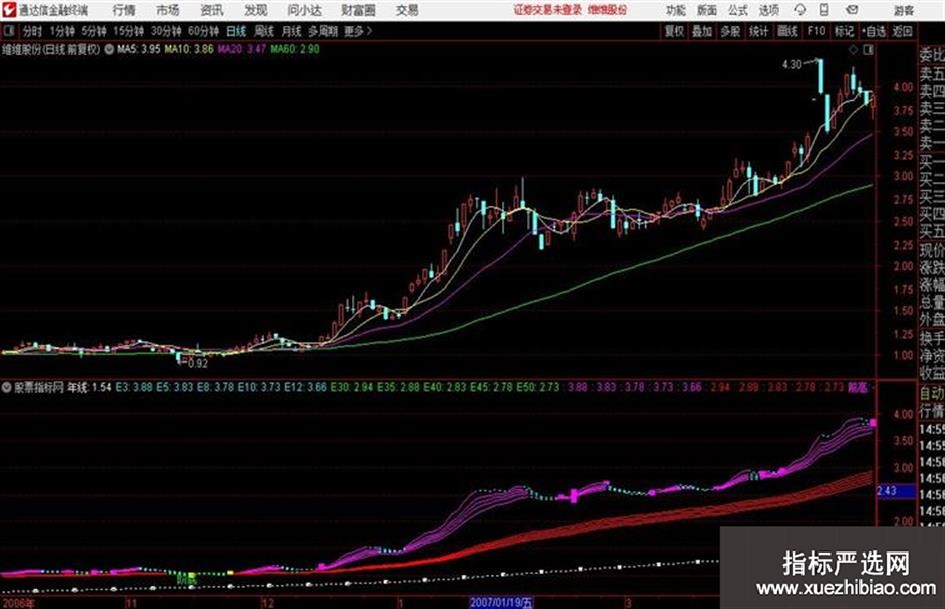Viewport: 945px width, 609px height.
Task: Open the mobile phone icon in title bar
Action: click(x=824, y=10)
